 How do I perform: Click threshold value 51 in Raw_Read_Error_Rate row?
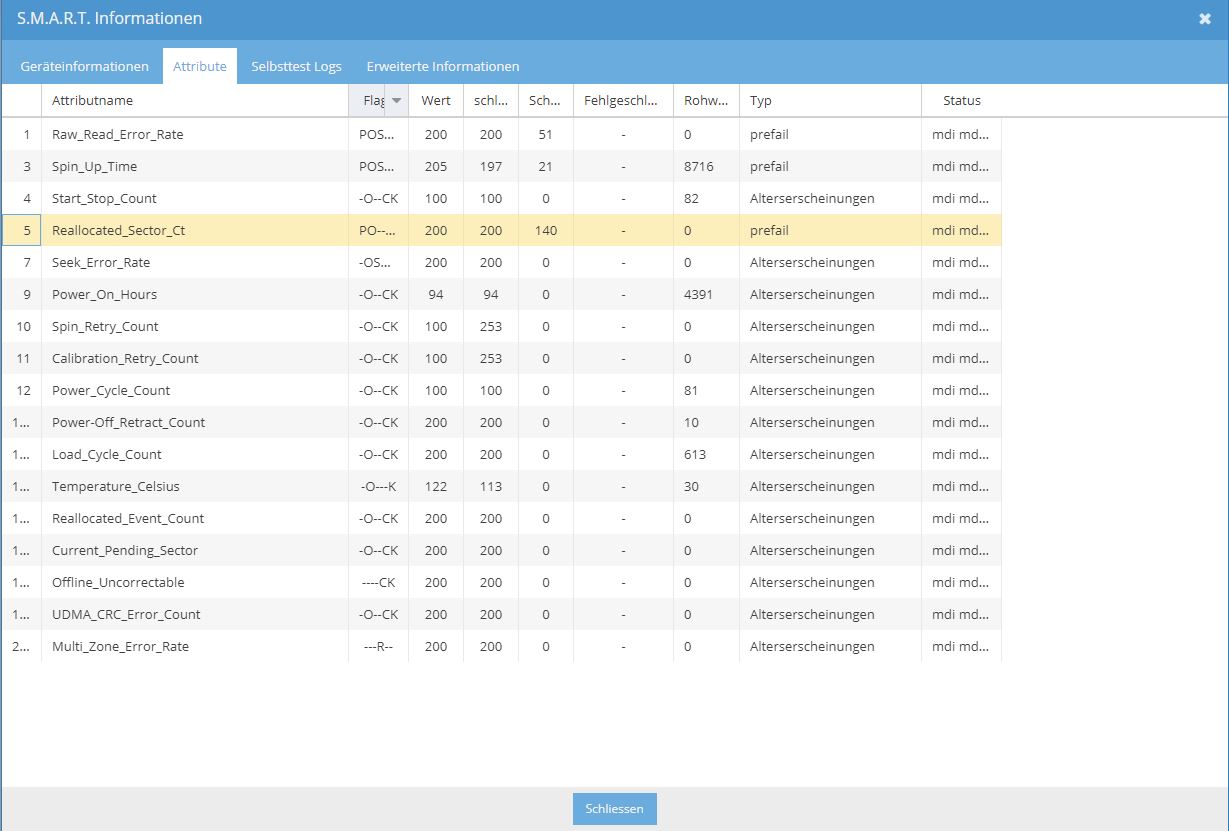[x=545, y=134]
